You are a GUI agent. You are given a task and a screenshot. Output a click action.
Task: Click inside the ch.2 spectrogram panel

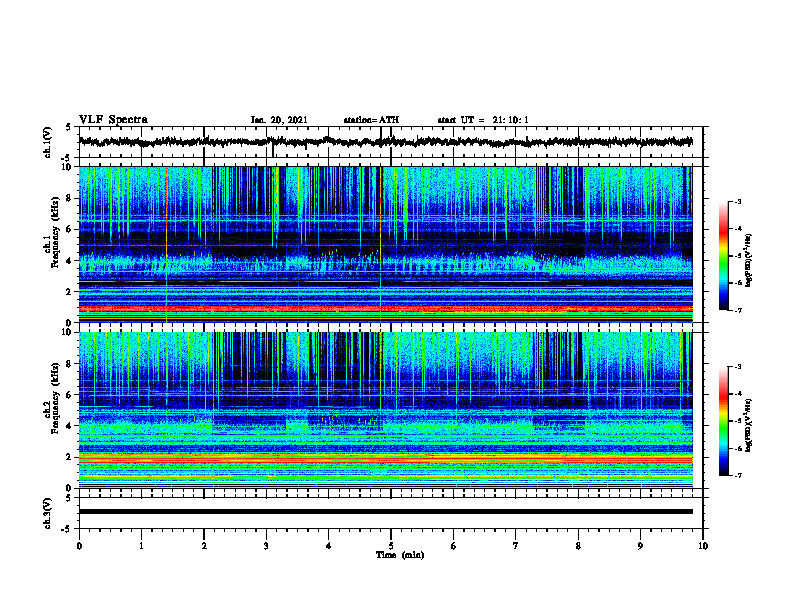[385, 410]
